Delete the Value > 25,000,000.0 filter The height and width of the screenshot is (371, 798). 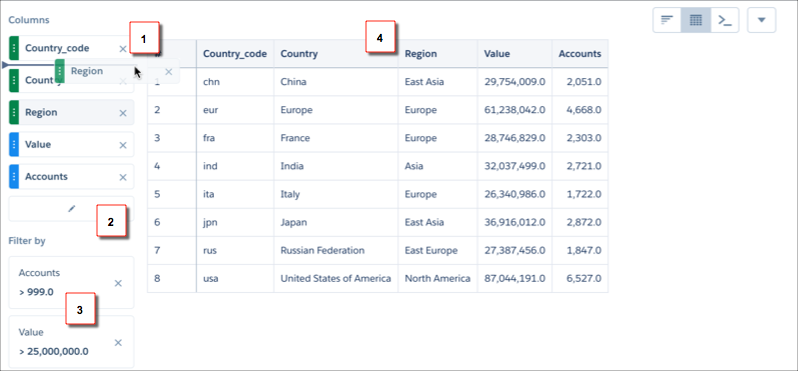click(118, 343)
